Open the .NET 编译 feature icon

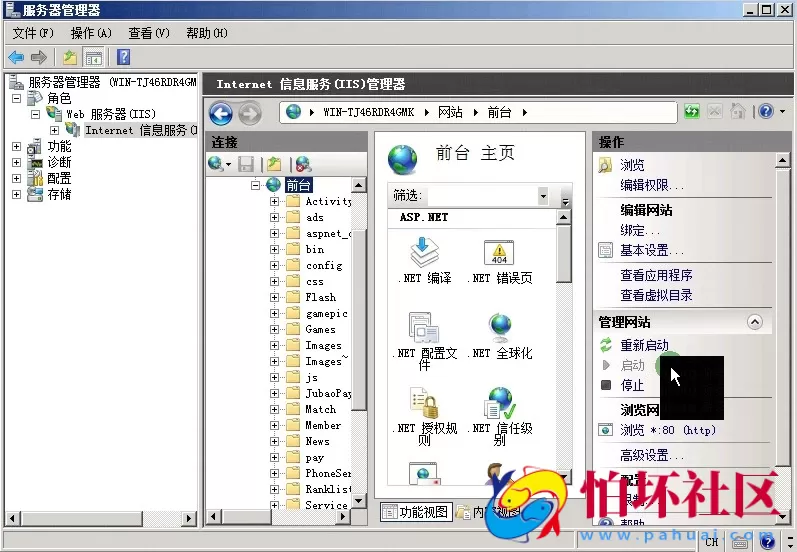click(x=424, y=254)
